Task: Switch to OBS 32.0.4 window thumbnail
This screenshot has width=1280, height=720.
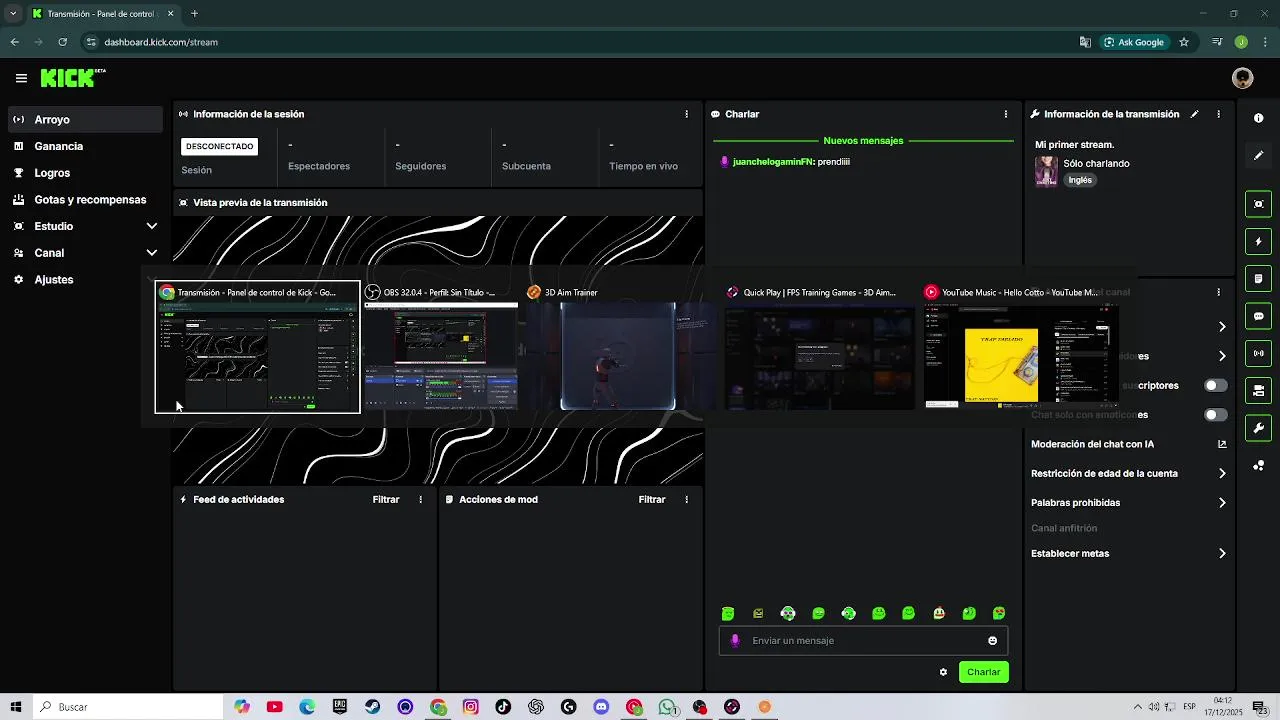Action: coord(441,347)
